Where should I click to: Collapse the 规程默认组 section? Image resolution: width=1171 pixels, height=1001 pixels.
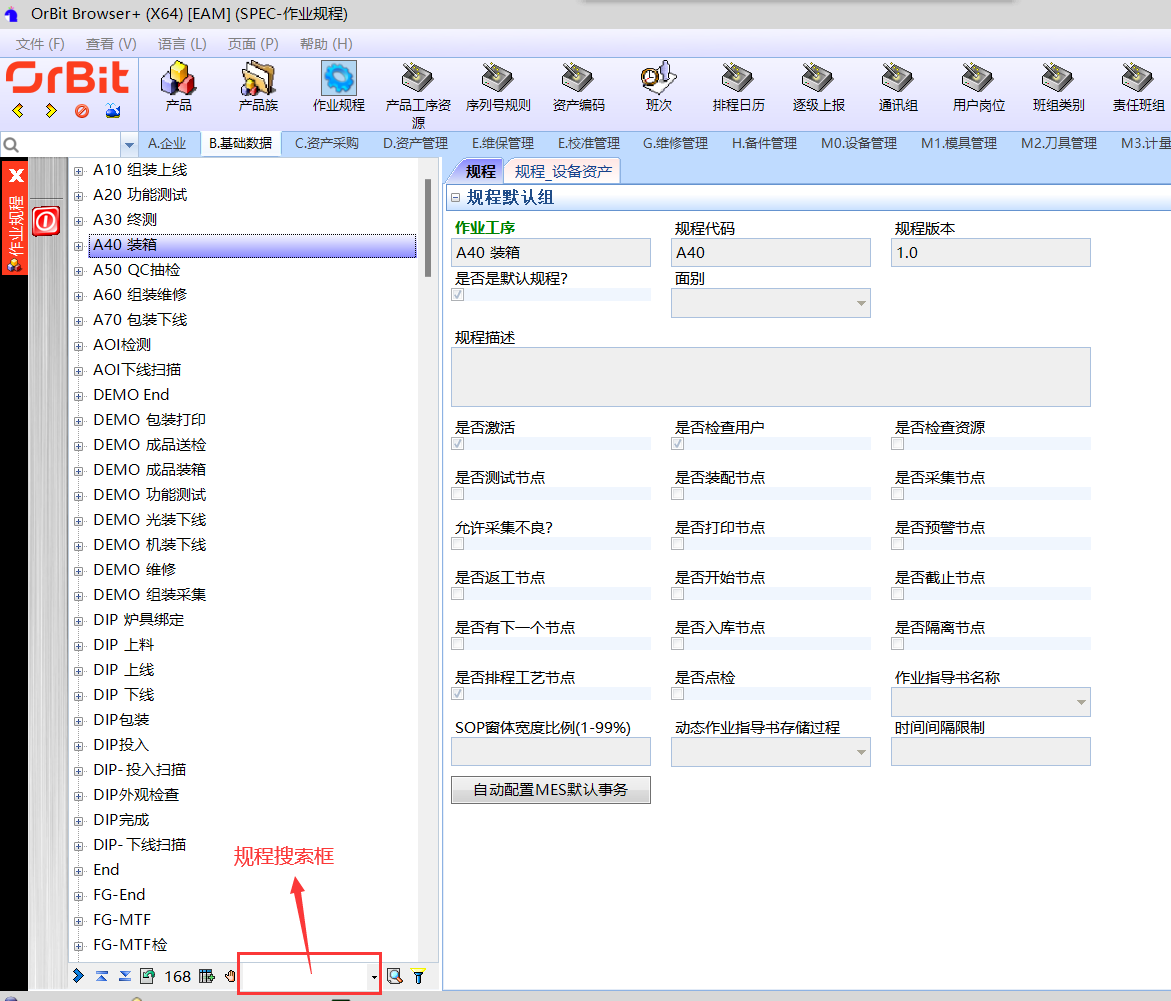(x=456, y=198)
